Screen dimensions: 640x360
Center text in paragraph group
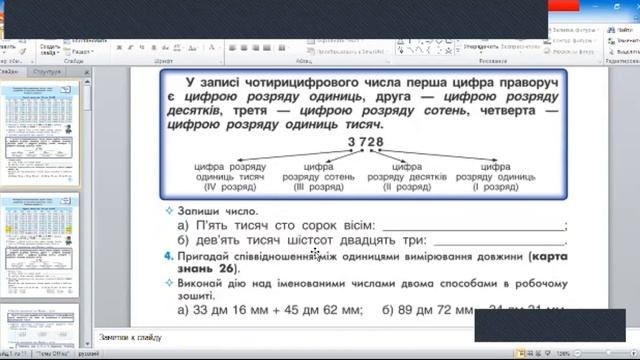(x=244, y=48)
